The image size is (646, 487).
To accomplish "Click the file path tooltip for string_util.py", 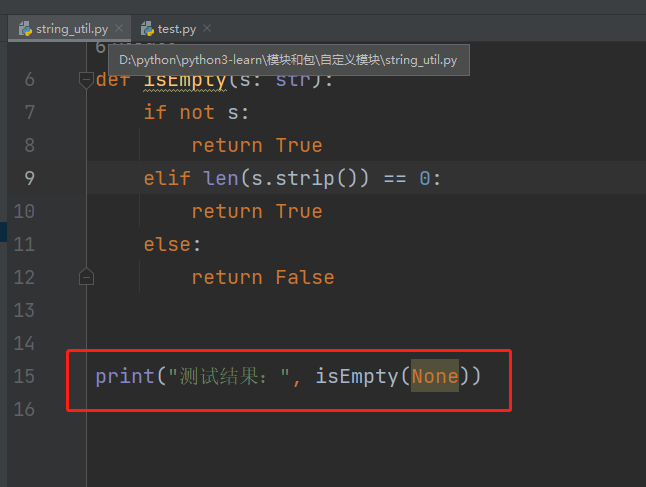I will click(288, 61).
